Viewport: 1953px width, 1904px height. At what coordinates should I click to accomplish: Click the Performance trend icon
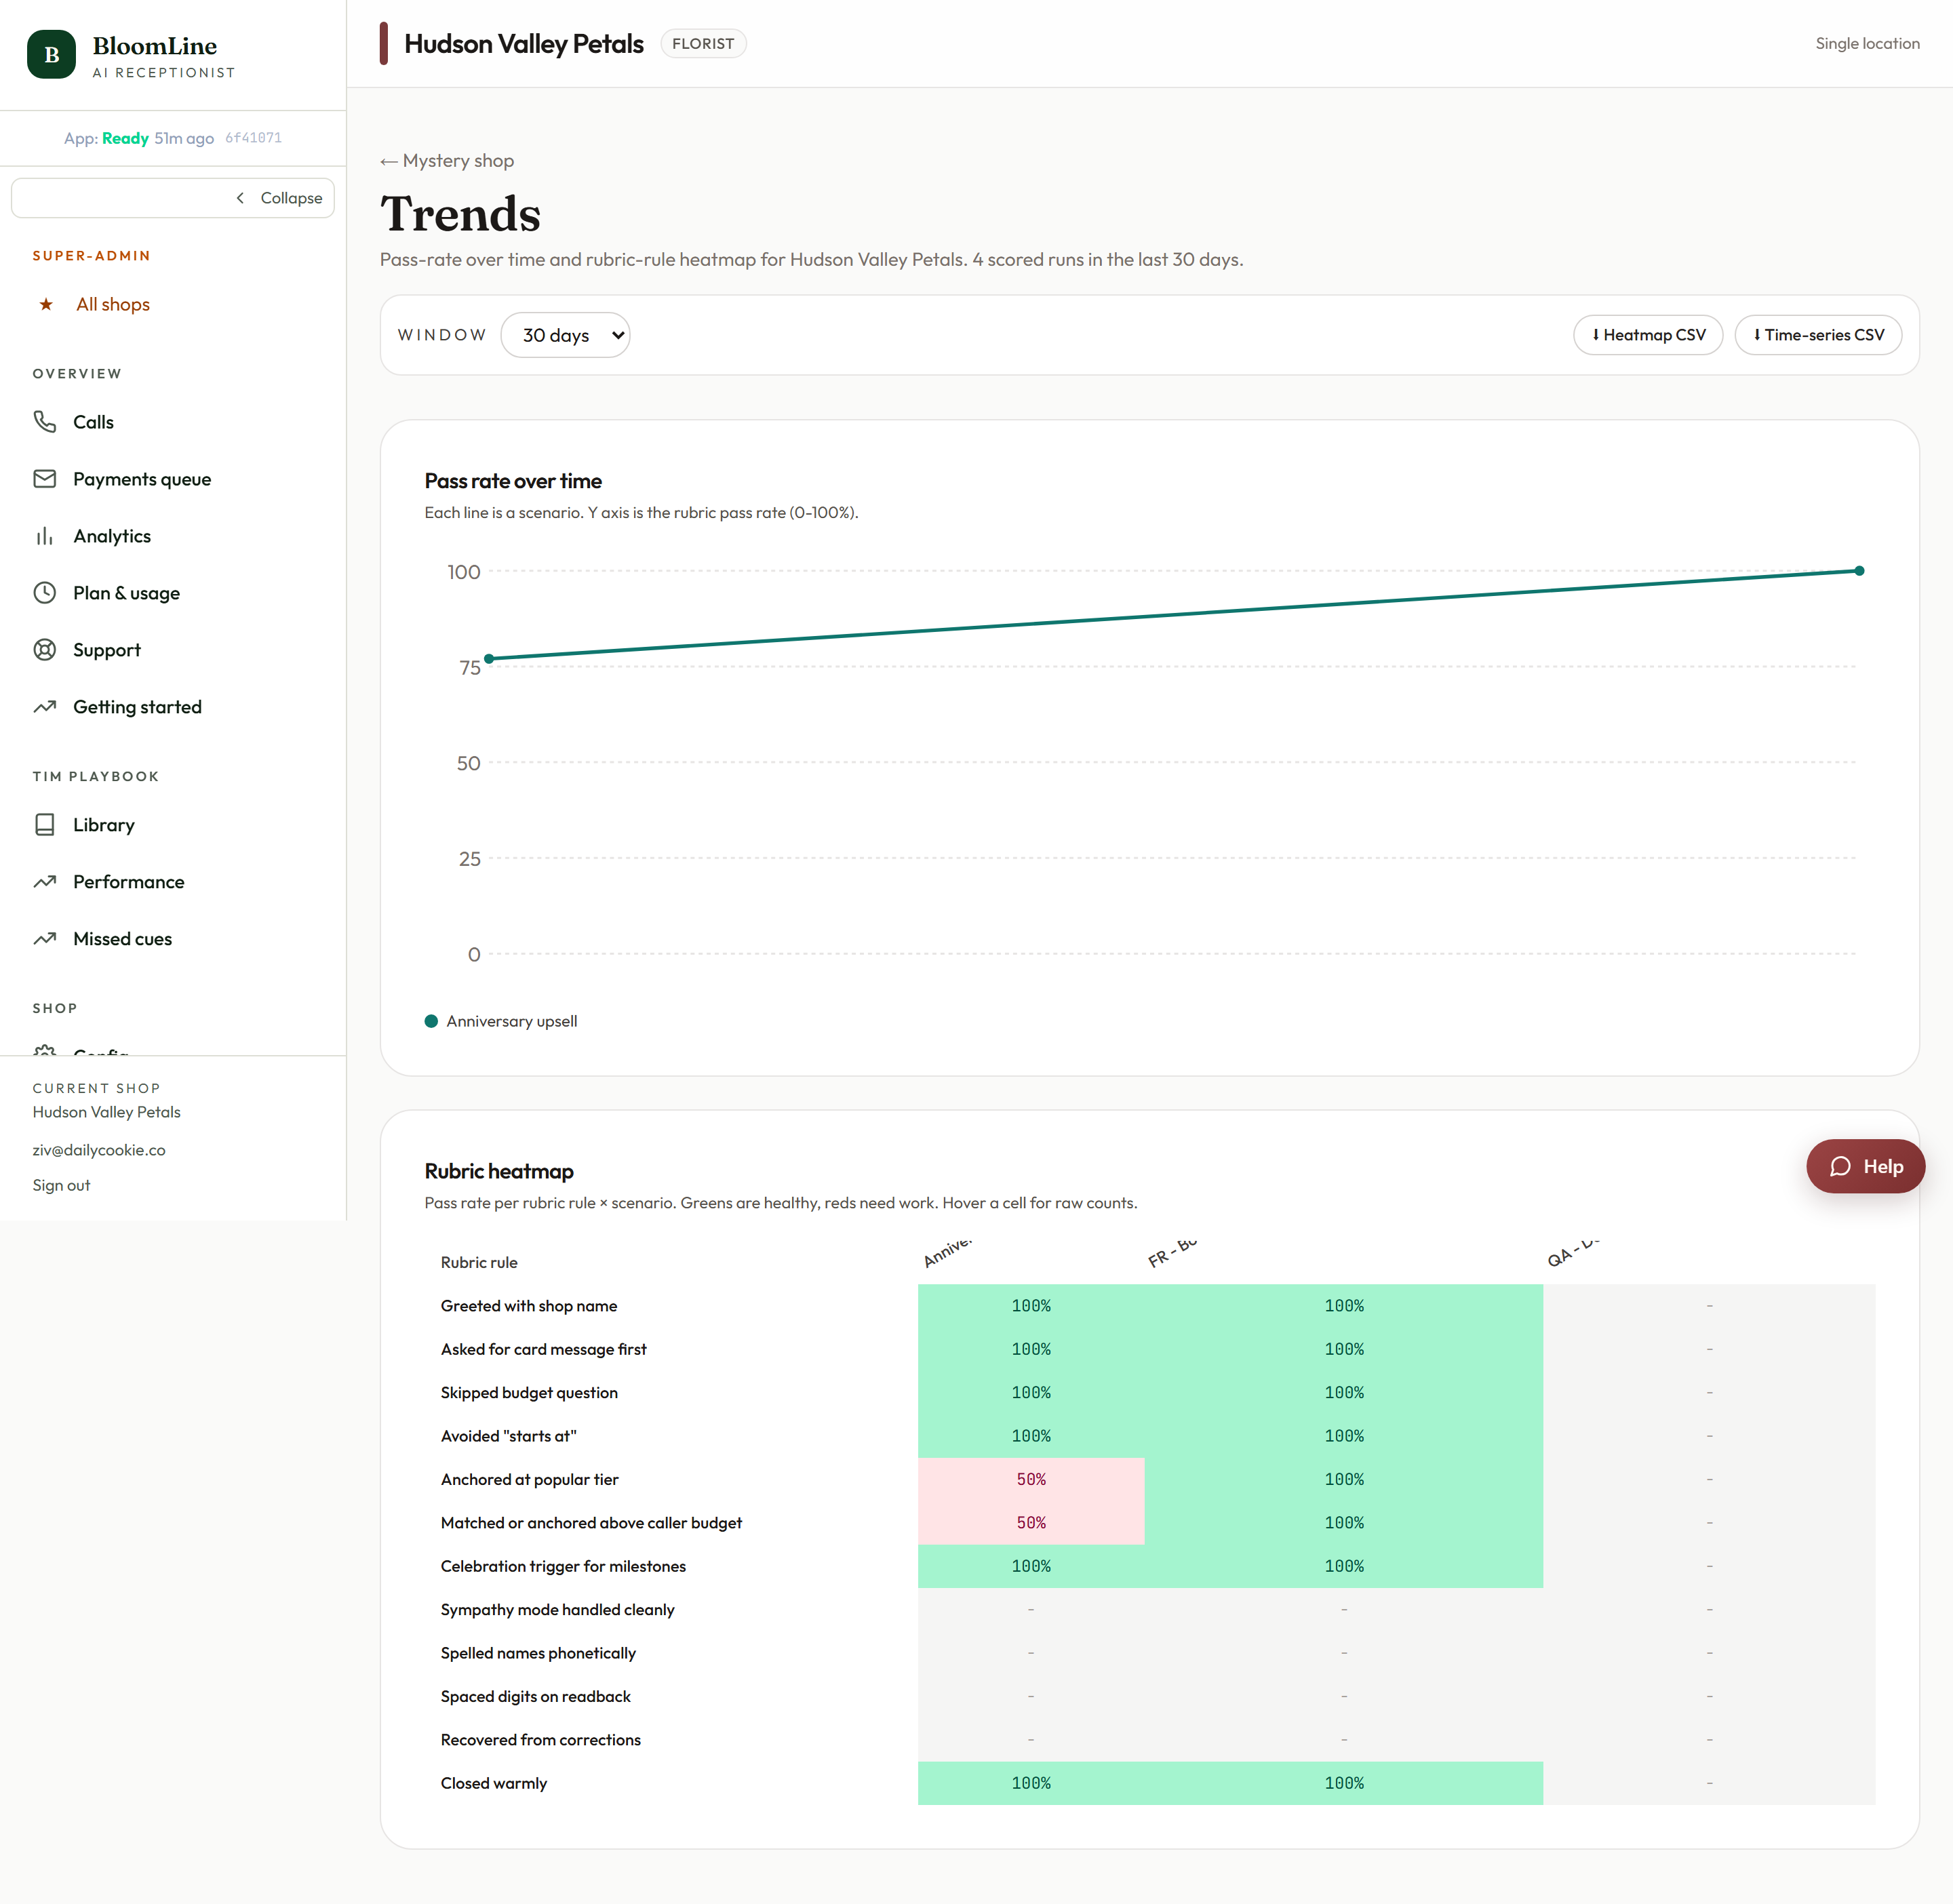click(45, 882)
